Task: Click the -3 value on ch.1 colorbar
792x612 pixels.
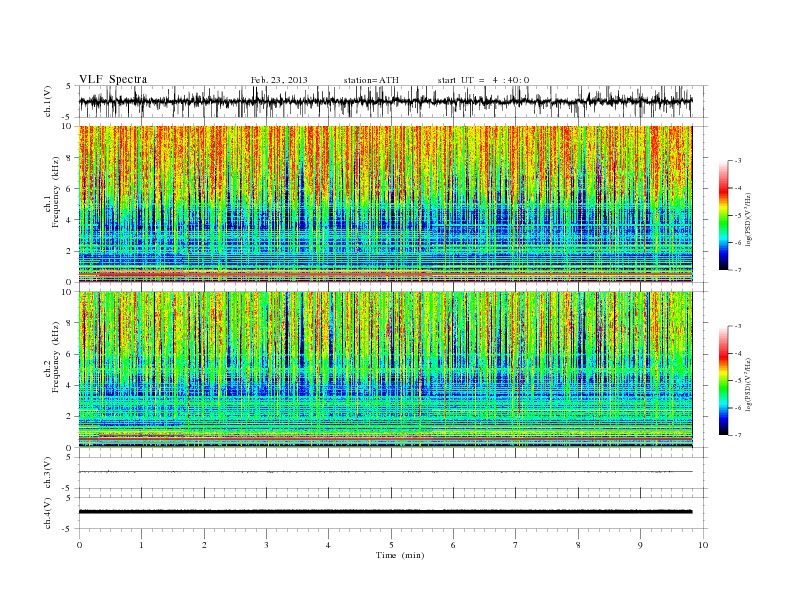Action: [x=738, y=161]
